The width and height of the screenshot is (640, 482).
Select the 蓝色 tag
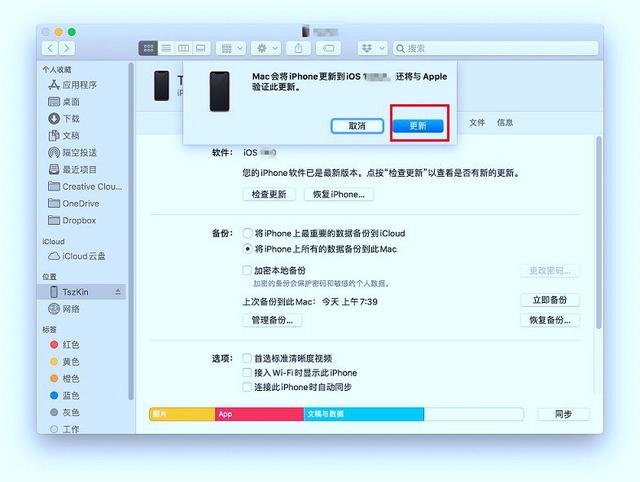point(64,395)
